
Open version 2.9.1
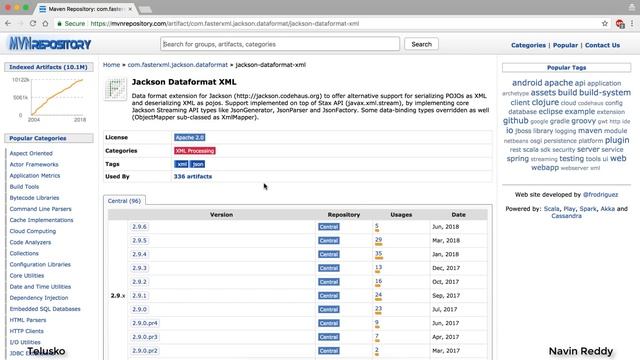(139, 296)
